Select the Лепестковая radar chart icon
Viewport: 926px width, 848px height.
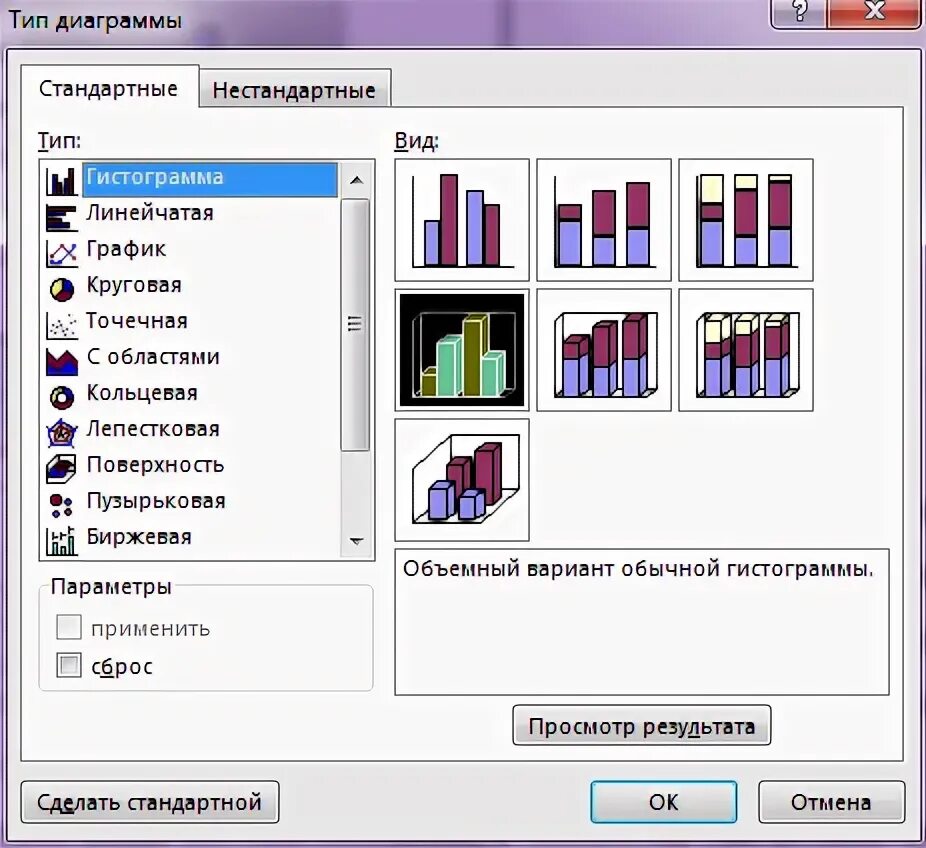pos(61,433)
